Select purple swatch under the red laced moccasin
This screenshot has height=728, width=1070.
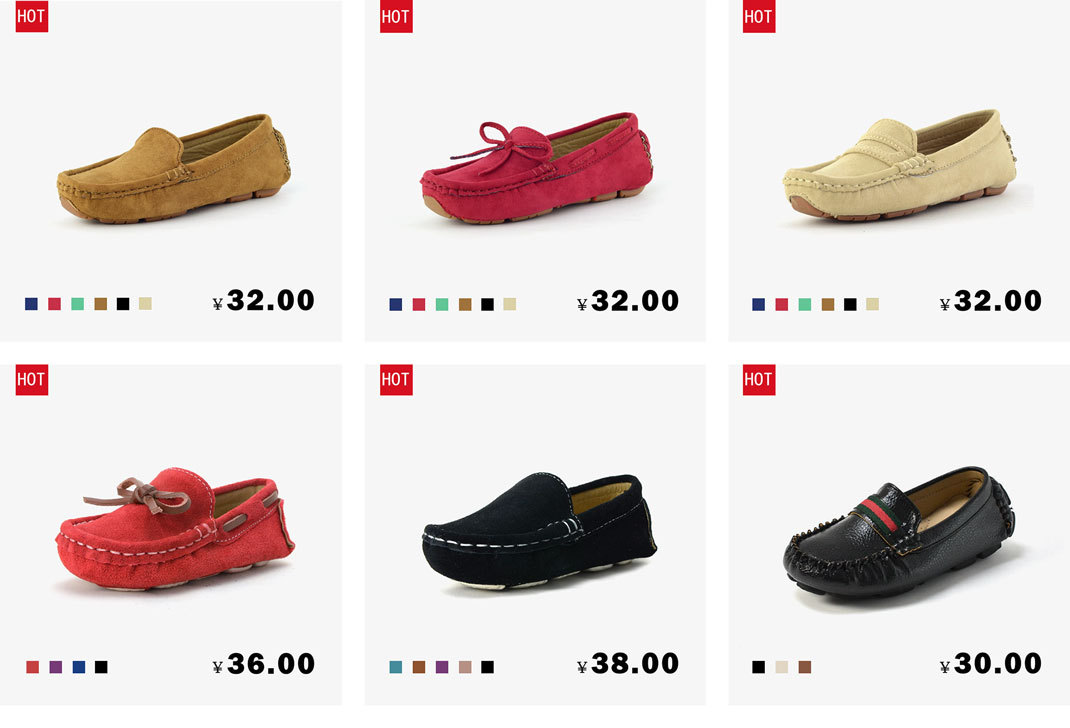click(56, 667)
